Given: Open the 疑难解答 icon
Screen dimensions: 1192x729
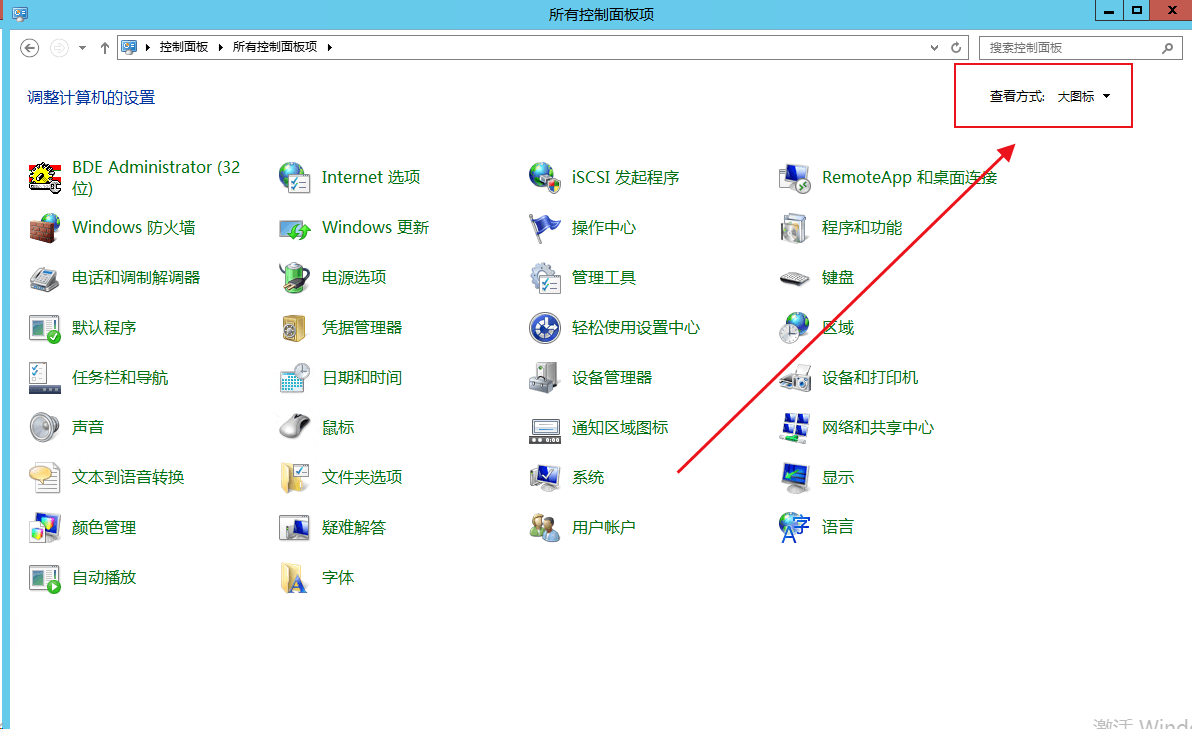Looking at the screenshot, I should coord(294,528).
